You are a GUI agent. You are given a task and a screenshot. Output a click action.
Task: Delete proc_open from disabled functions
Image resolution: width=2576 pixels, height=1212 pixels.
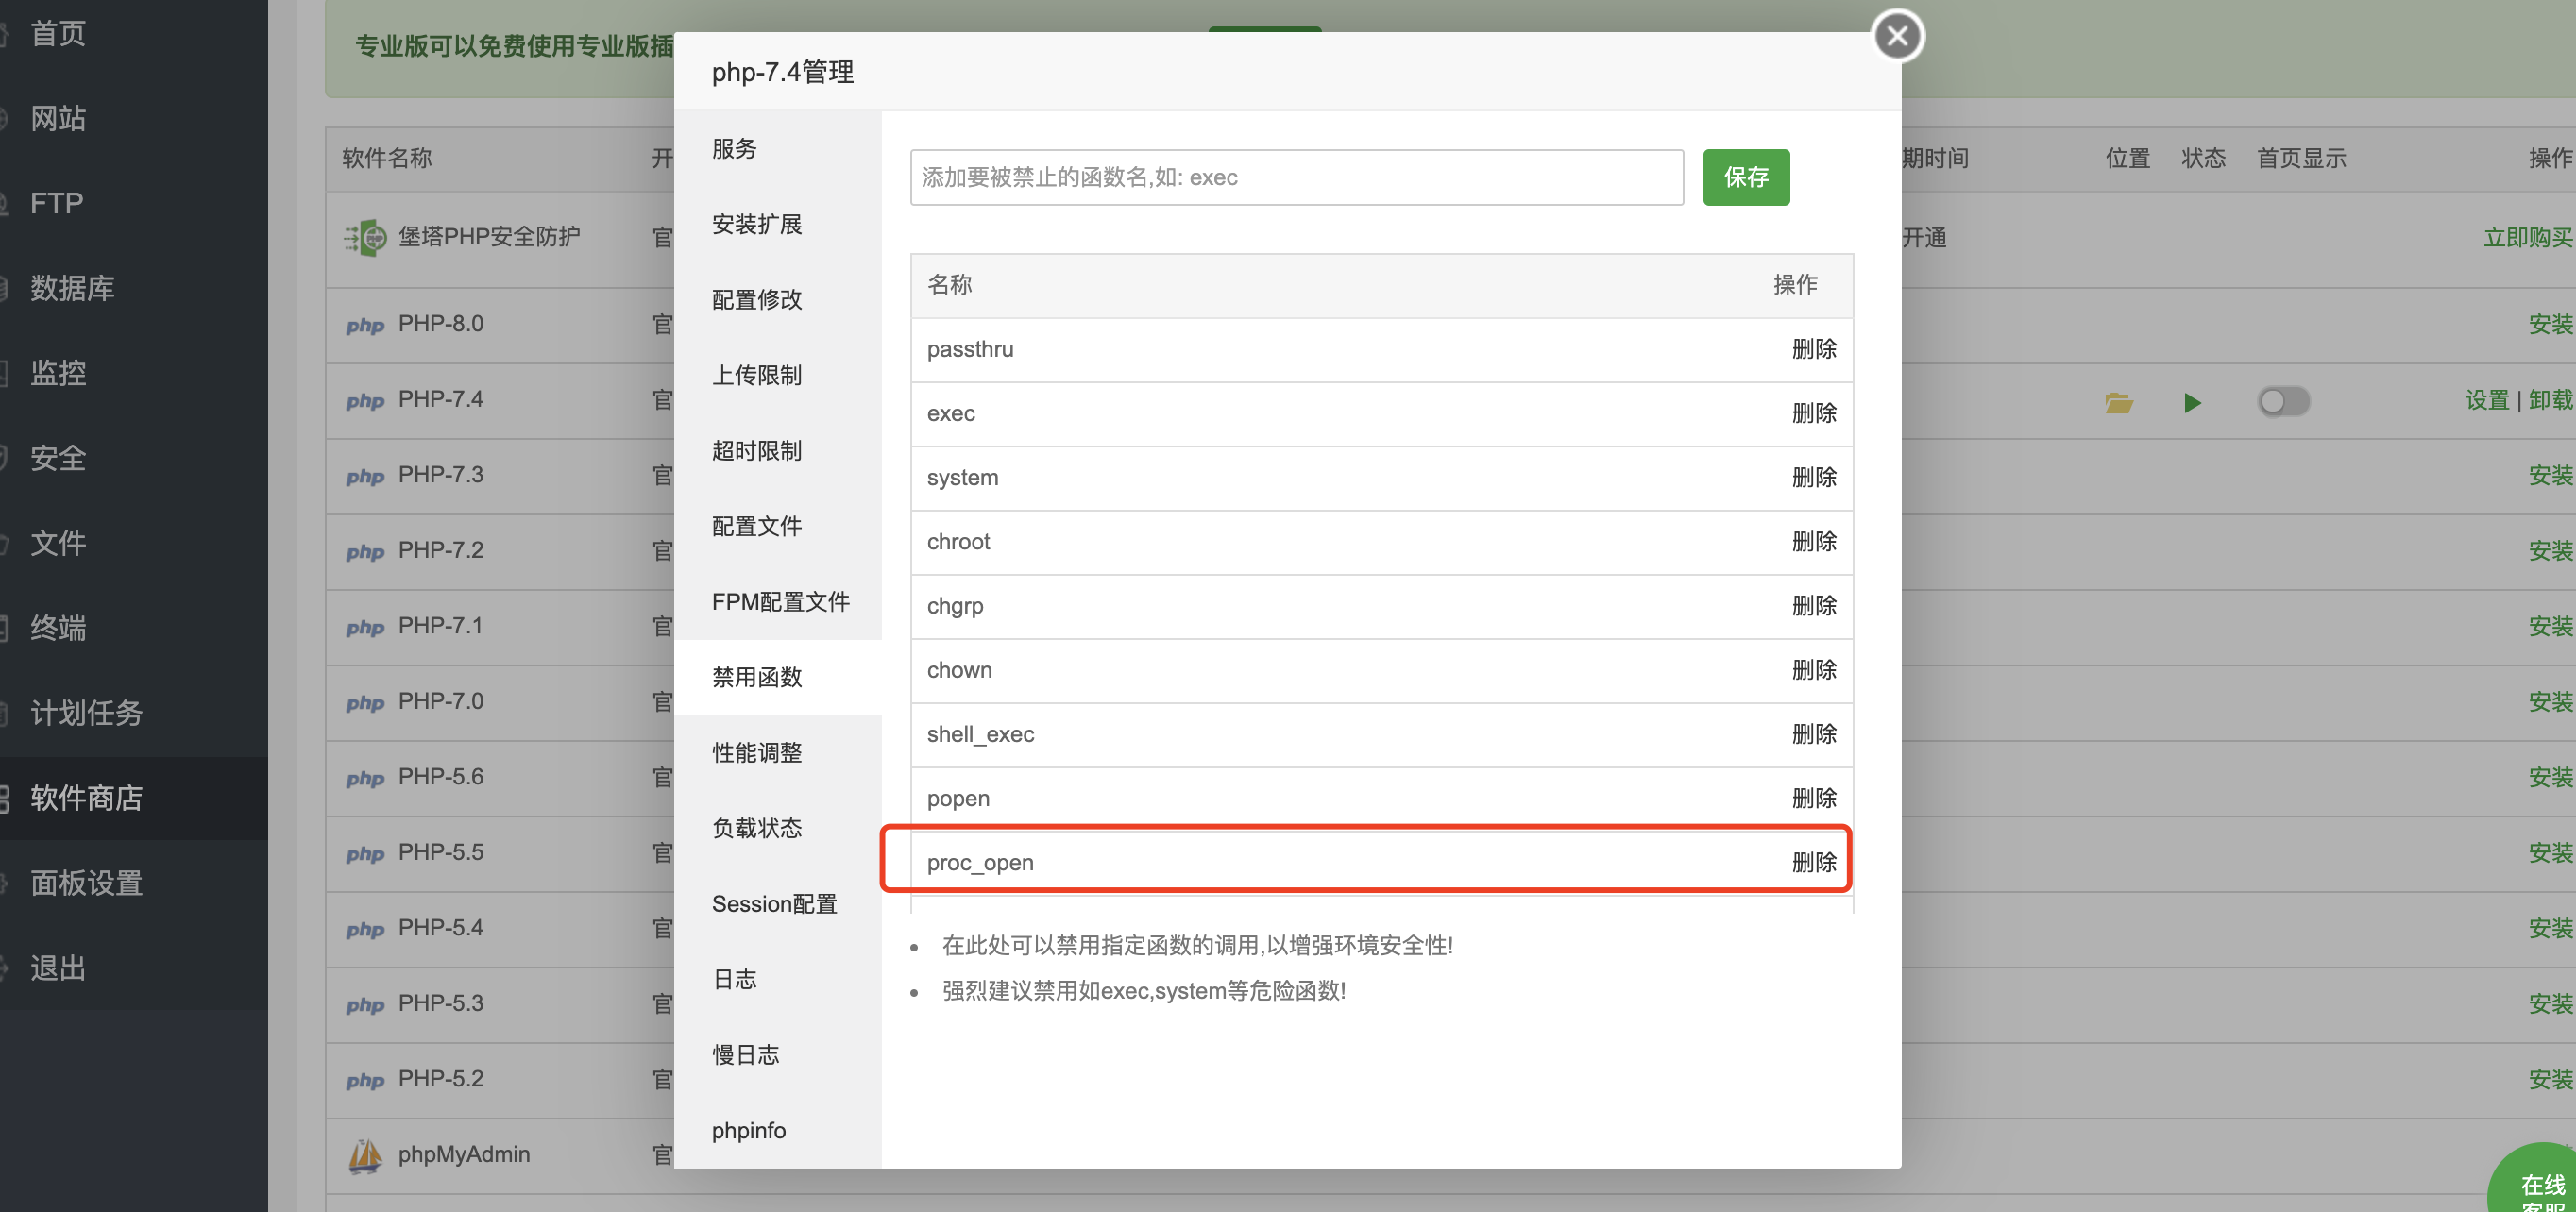1813,862
